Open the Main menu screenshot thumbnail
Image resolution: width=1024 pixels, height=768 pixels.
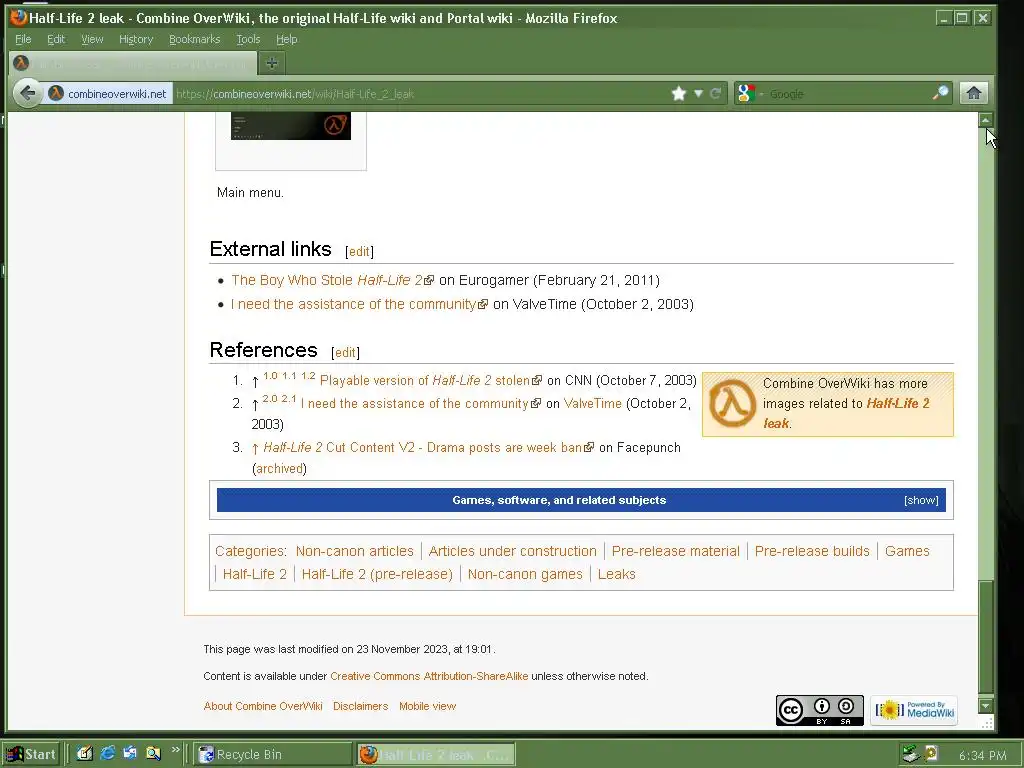pyautogui.click(x=291, y=125)
